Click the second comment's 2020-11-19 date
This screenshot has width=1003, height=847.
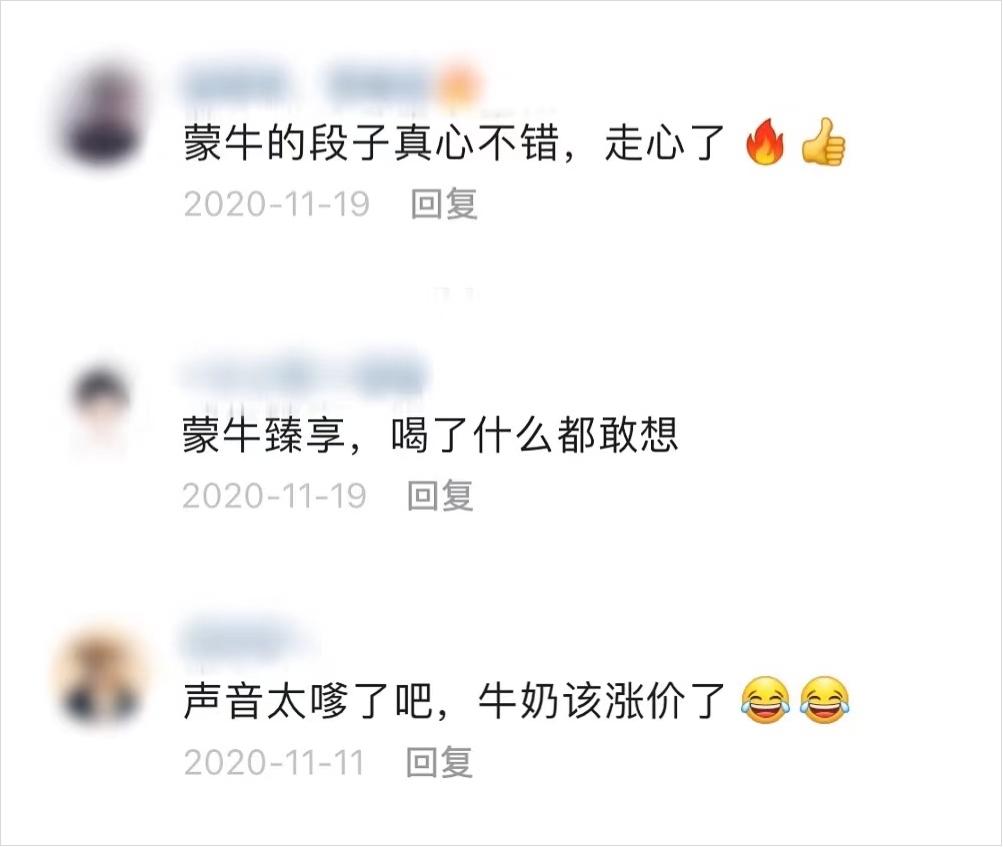coord(274,496)
